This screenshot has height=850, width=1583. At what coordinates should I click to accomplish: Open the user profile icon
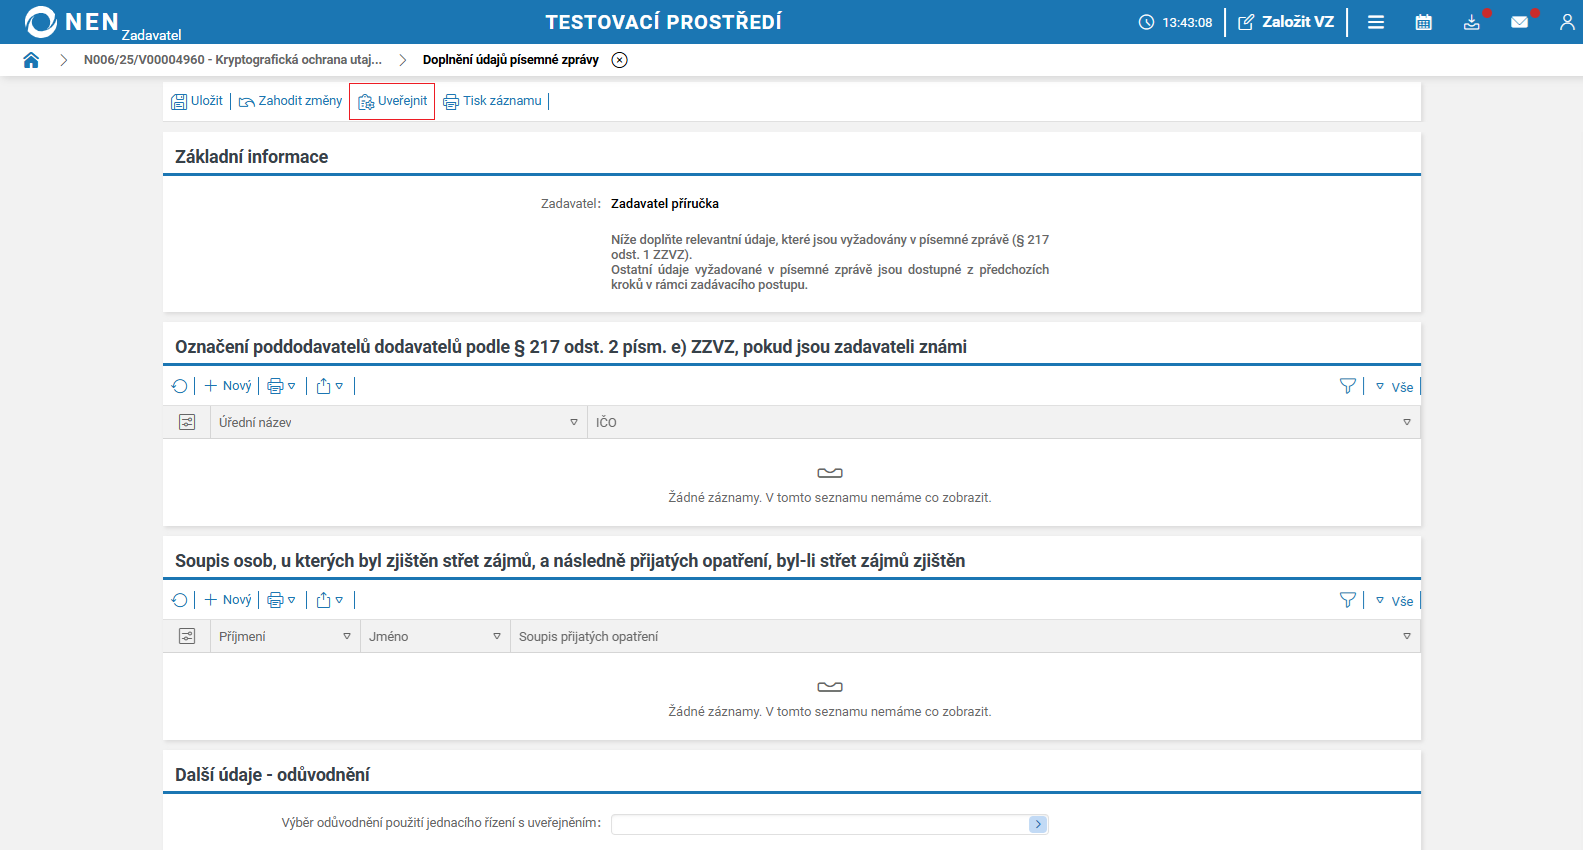point(1567,22)
